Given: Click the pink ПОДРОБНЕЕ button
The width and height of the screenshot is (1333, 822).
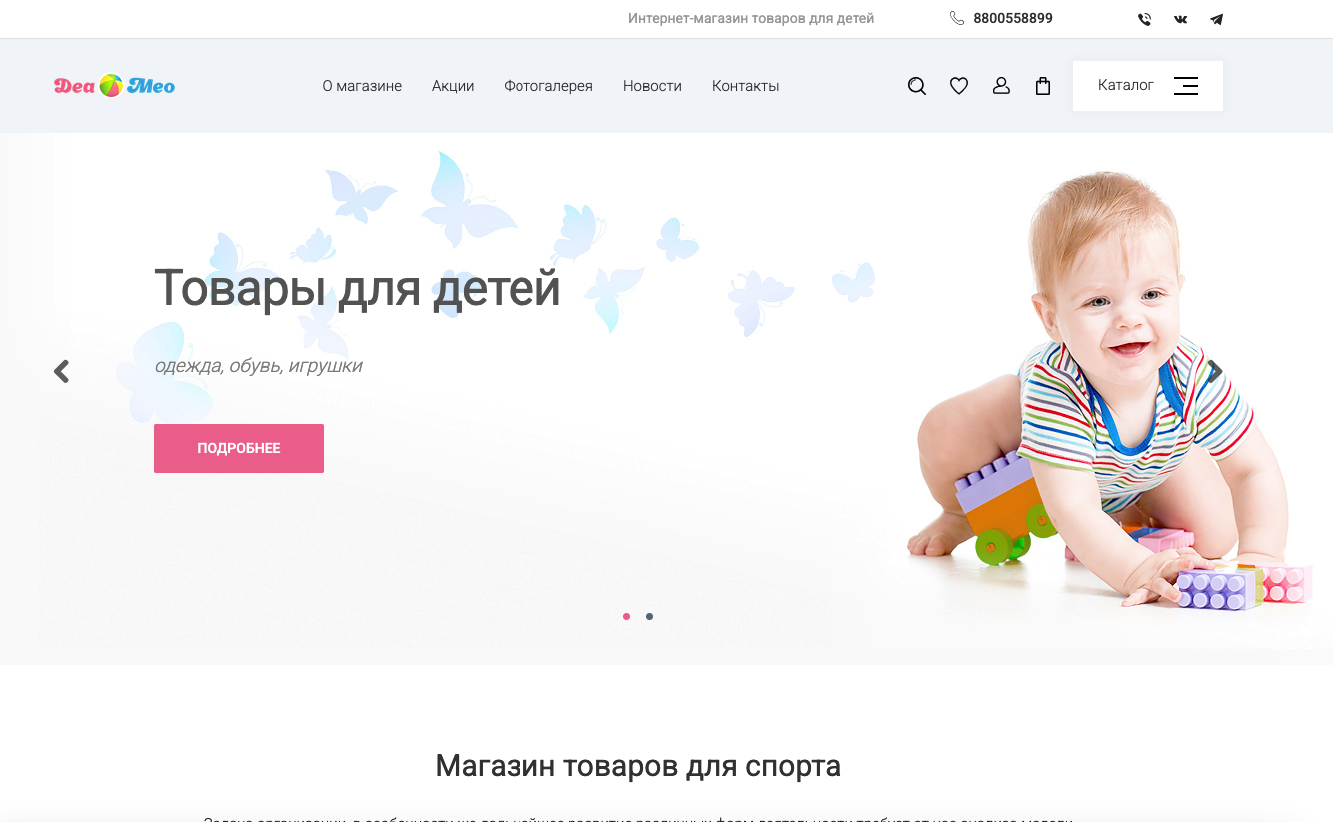Looking at the screenshot, I should (239, 448).
